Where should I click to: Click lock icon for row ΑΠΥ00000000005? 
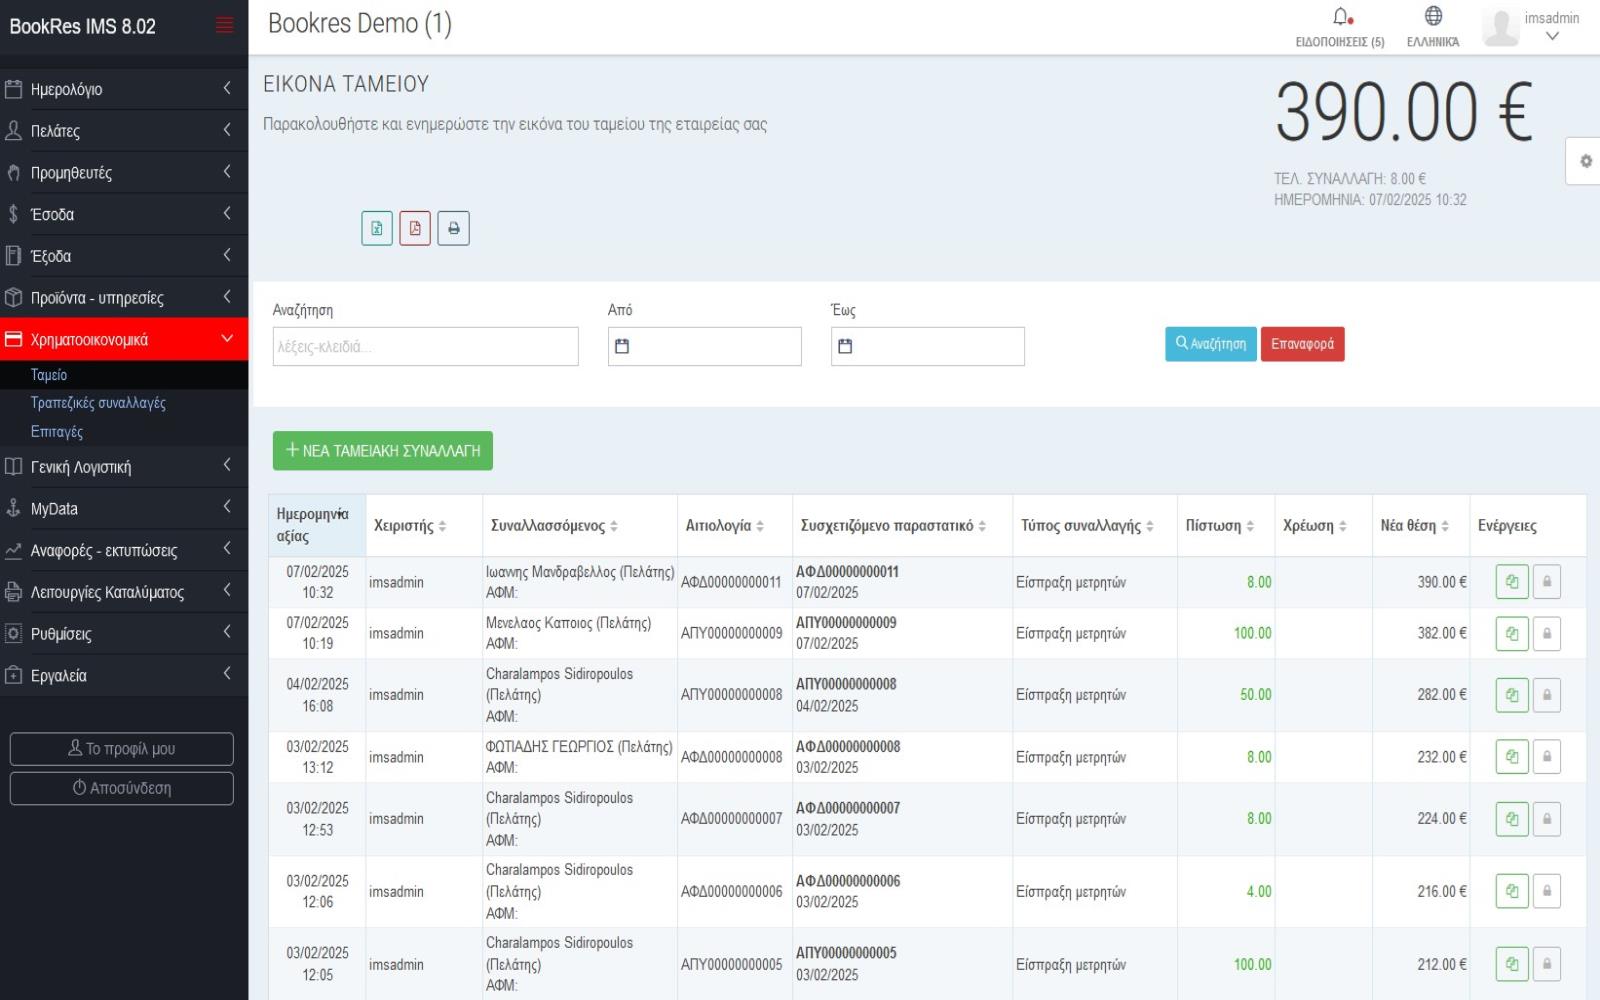tap(1547, 964)
